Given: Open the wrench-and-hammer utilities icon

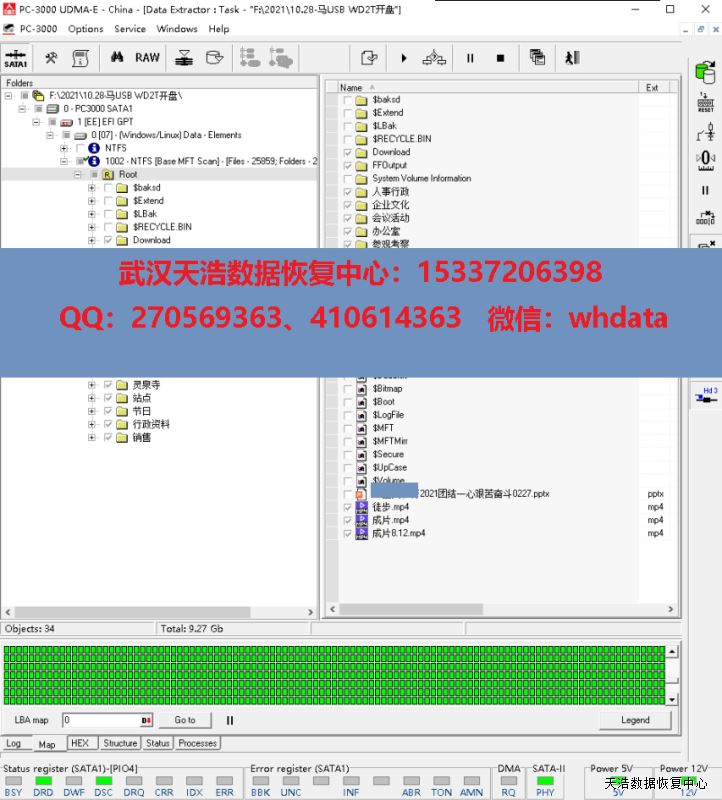Looking at the screenshot, I should pos(51,58).
